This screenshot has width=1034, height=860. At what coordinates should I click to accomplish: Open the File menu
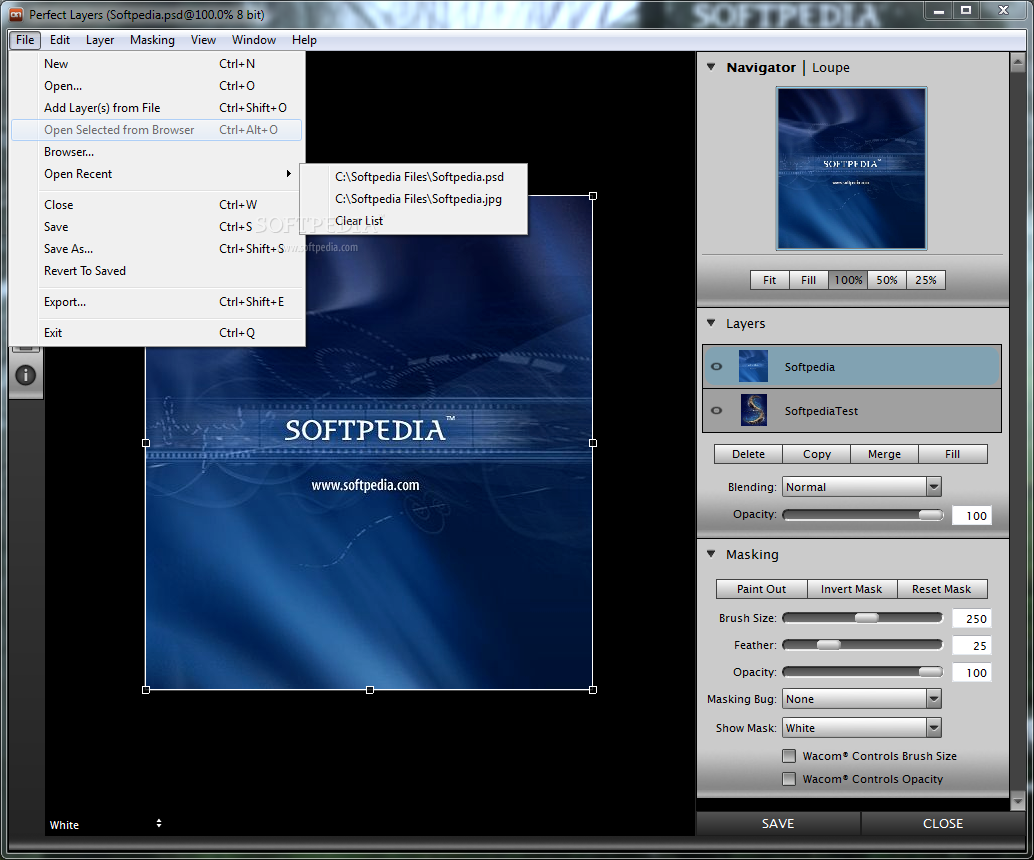click(x=25, y=40)
